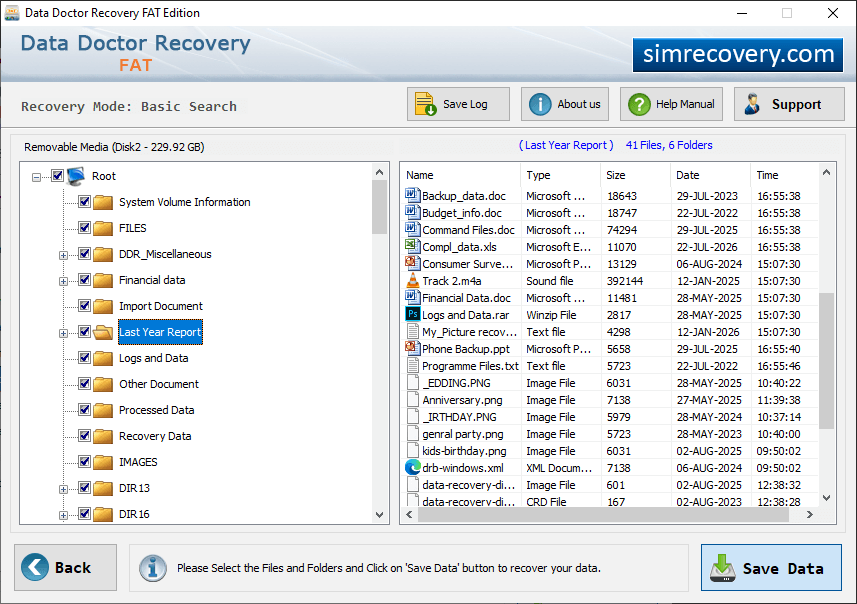The width and height of the screenshot is (857, 604).
Task: Click the Photoshop icon beside Logs and Data.rar
Action: pos(413,314)
